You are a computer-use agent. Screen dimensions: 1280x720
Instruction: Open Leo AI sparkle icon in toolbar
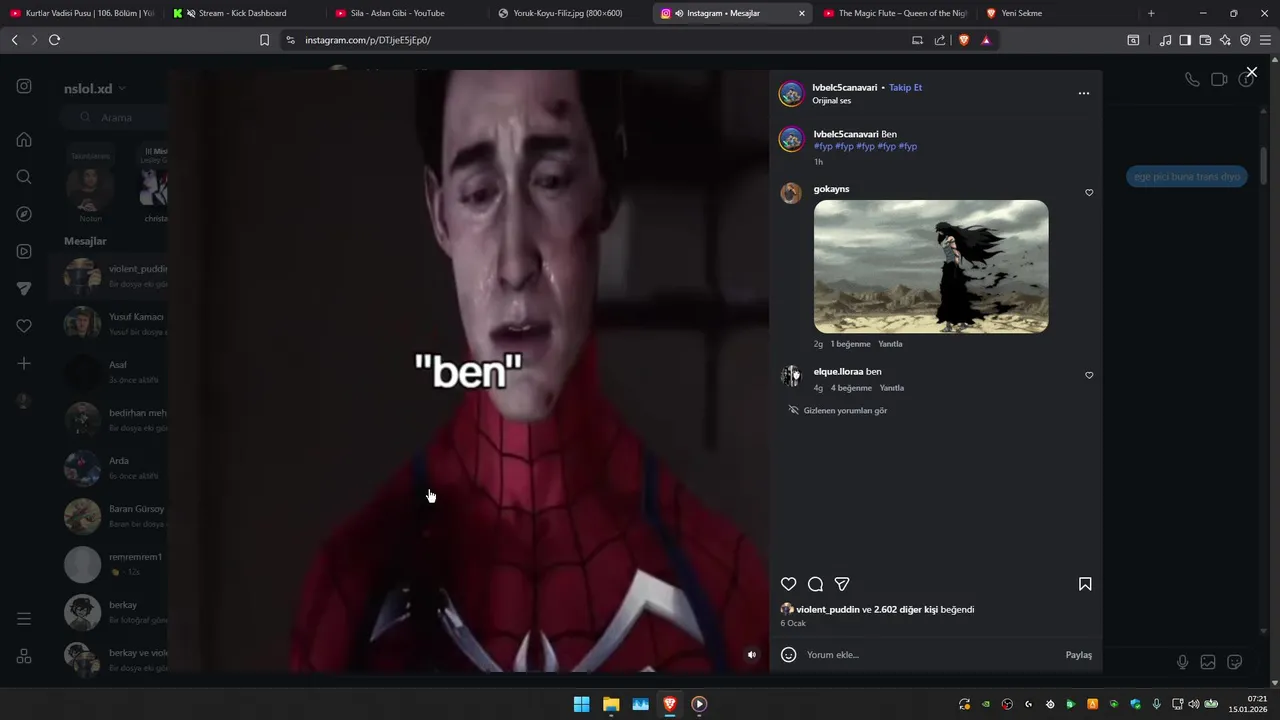1225,40
